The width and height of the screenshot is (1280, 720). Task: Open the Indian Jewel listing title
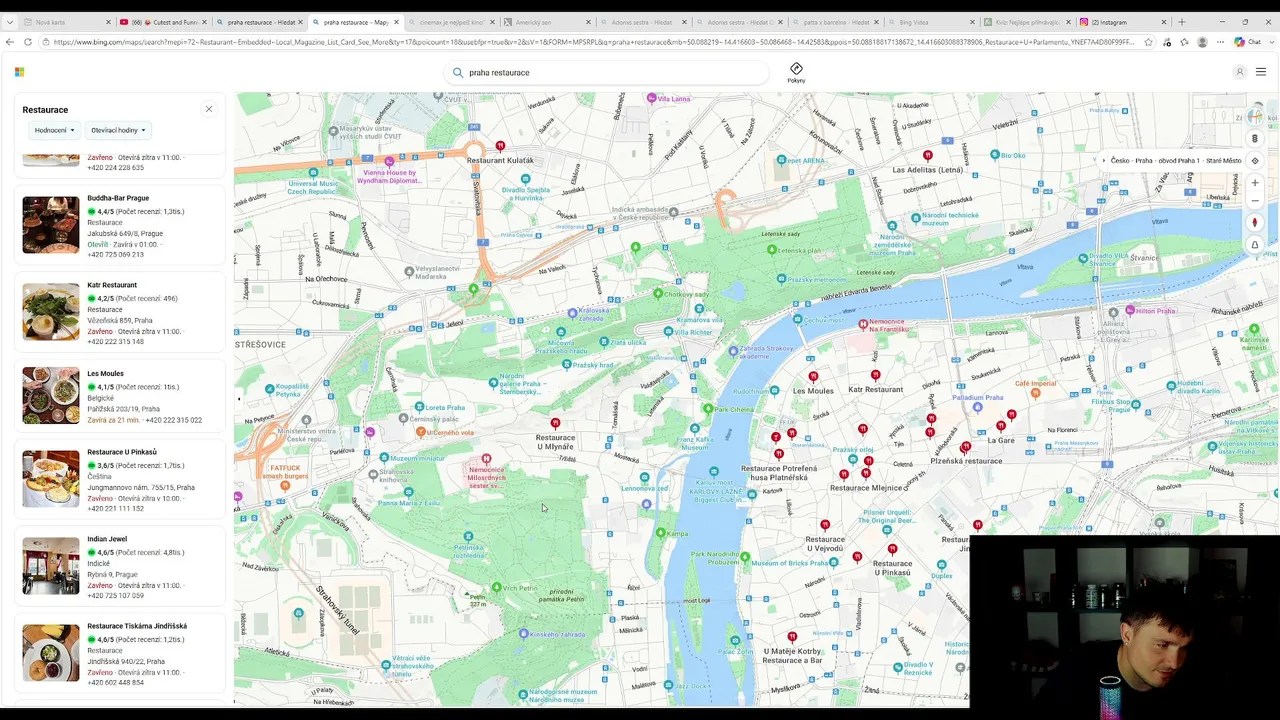(107, 539)
